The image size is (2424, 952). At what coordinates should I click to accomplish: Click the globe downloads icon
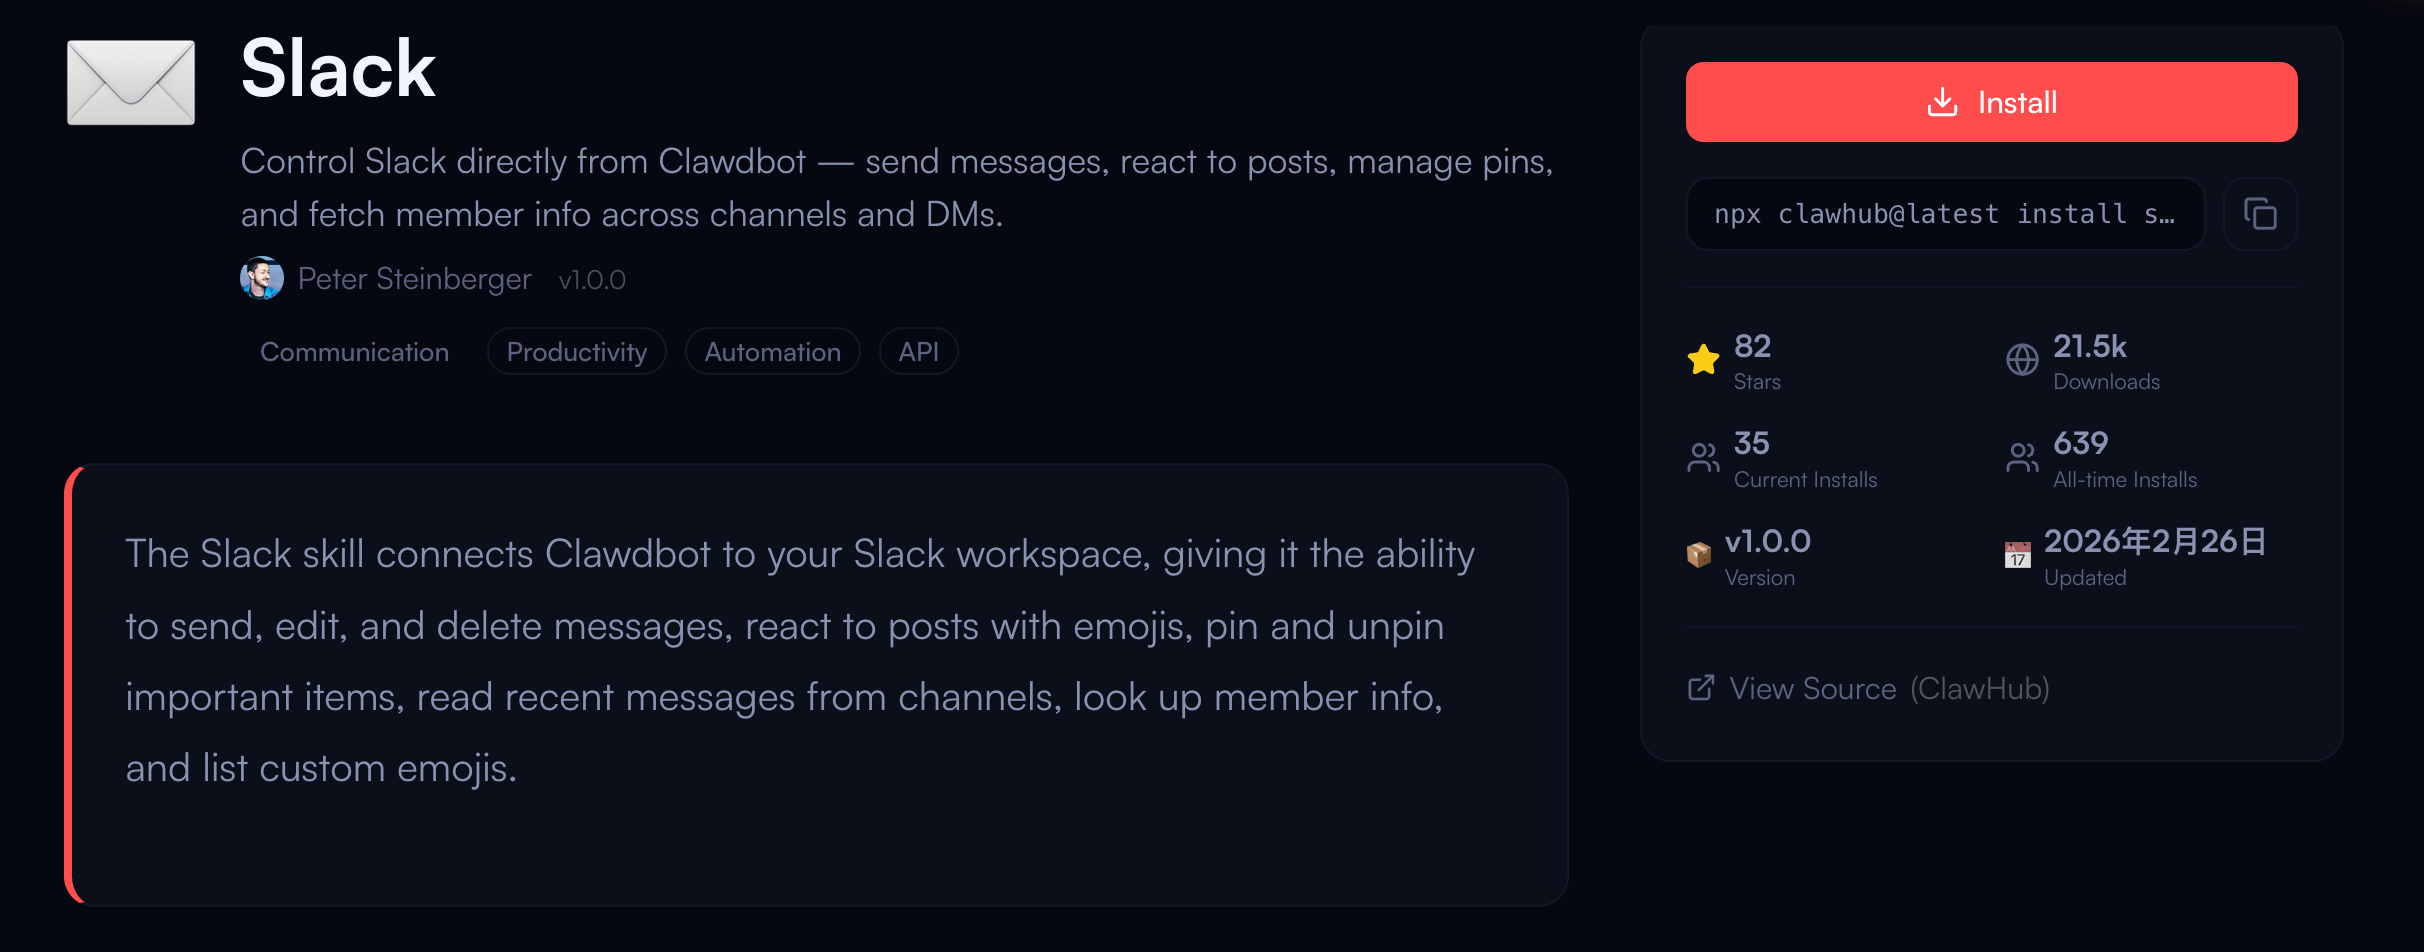pyautogui.click(x=2022, y=359)
